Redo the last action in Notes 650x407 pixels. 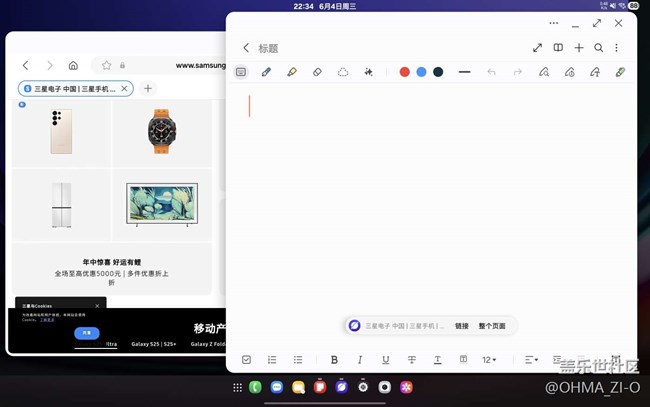517,72
